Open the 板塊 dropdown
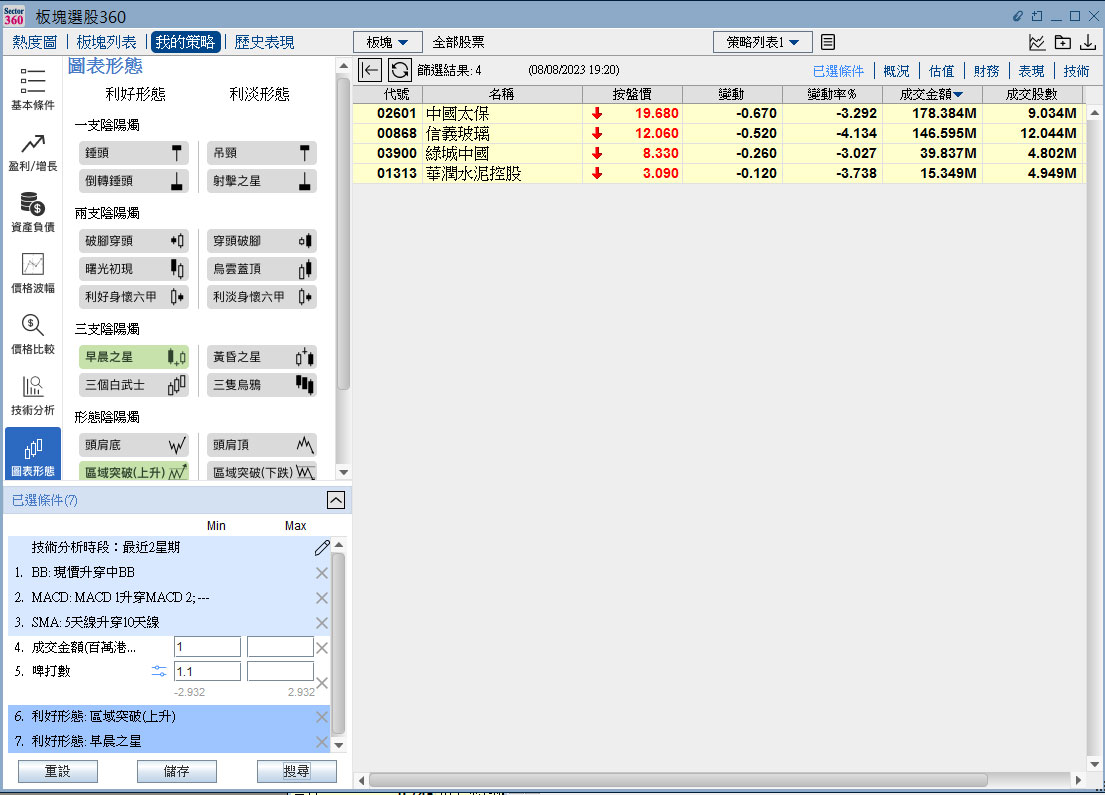The image size is (1105, 795). coord(388,42)
